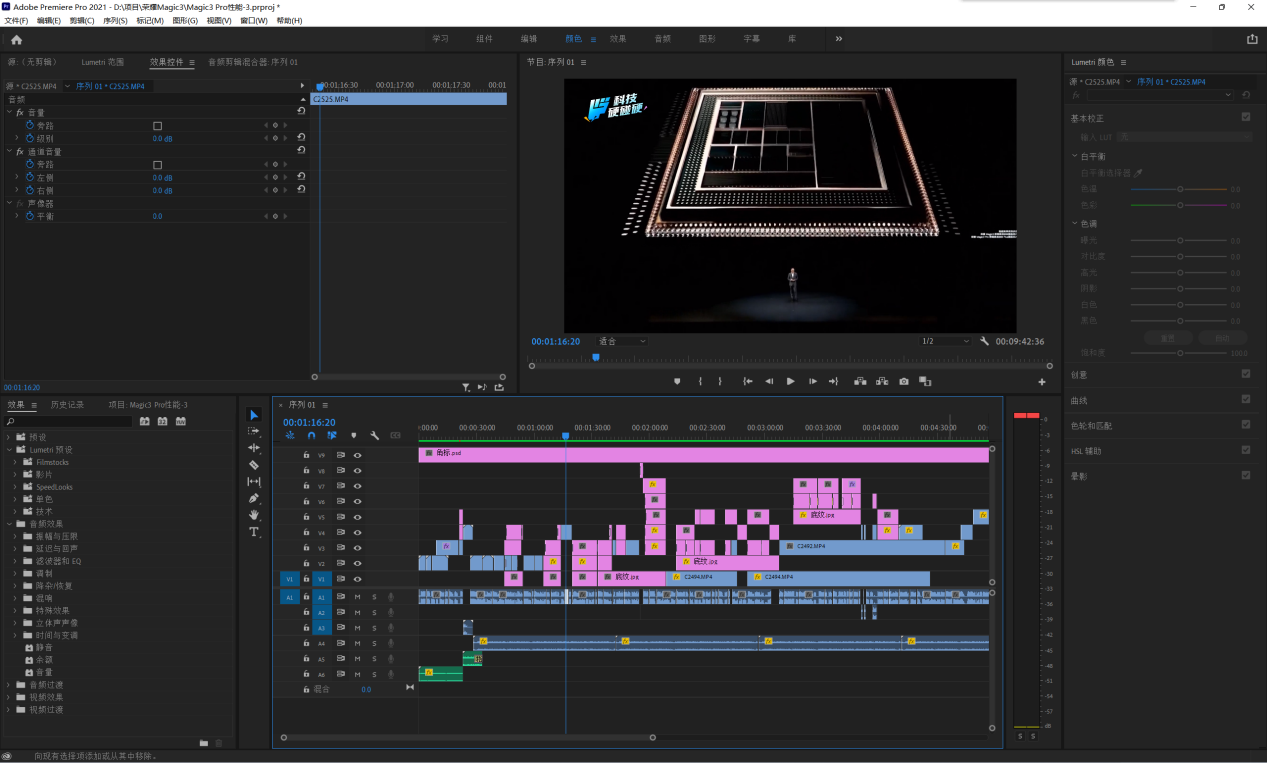Click new custom bin folder icon in Effects panel

[204, 743]
